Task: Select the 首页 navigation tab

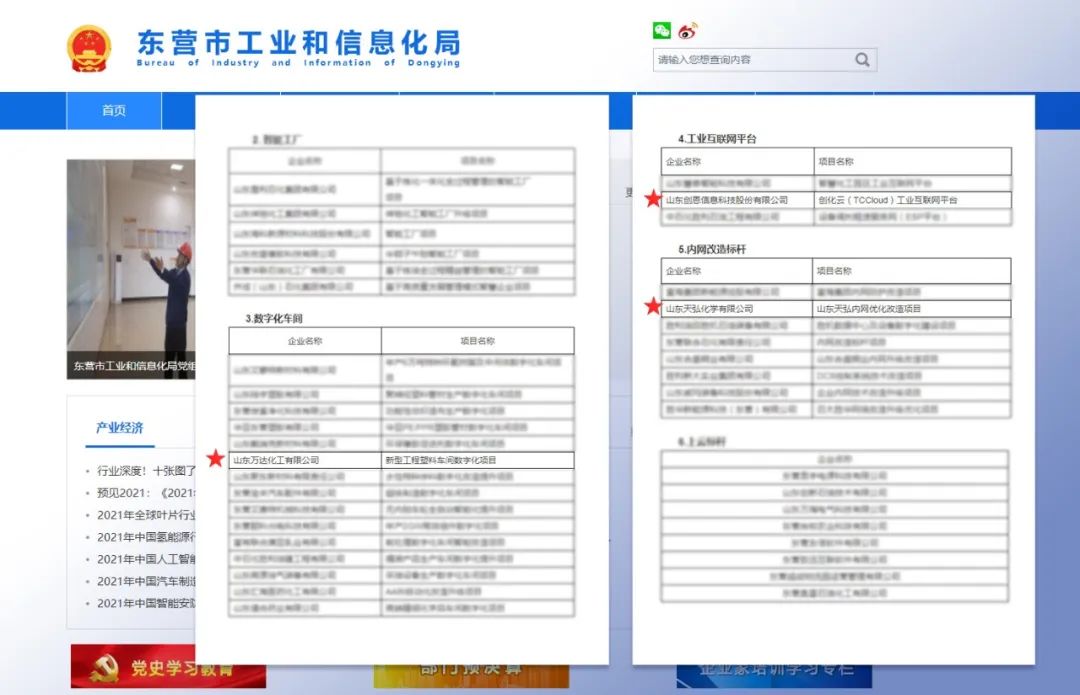Action: [x=114, y=111]
